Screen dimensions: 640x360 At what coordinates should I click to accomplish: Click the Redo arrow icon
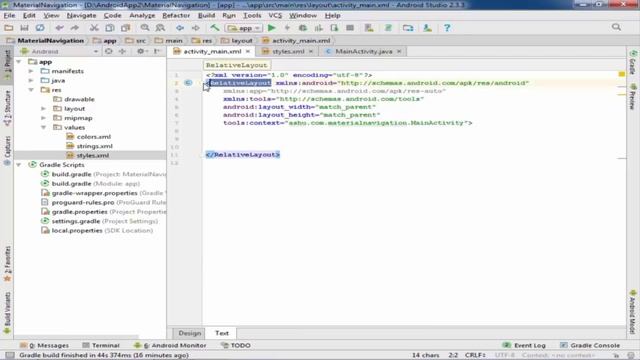(75, 28)
